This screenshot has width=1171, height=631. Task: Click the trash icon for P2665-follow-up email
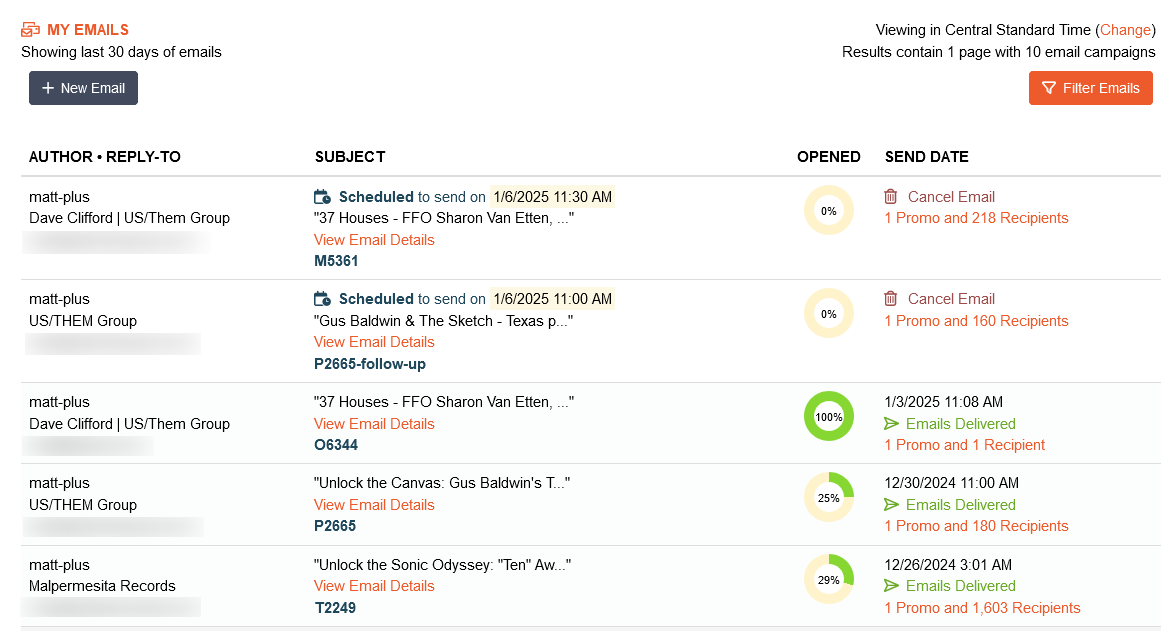point(891,299)
